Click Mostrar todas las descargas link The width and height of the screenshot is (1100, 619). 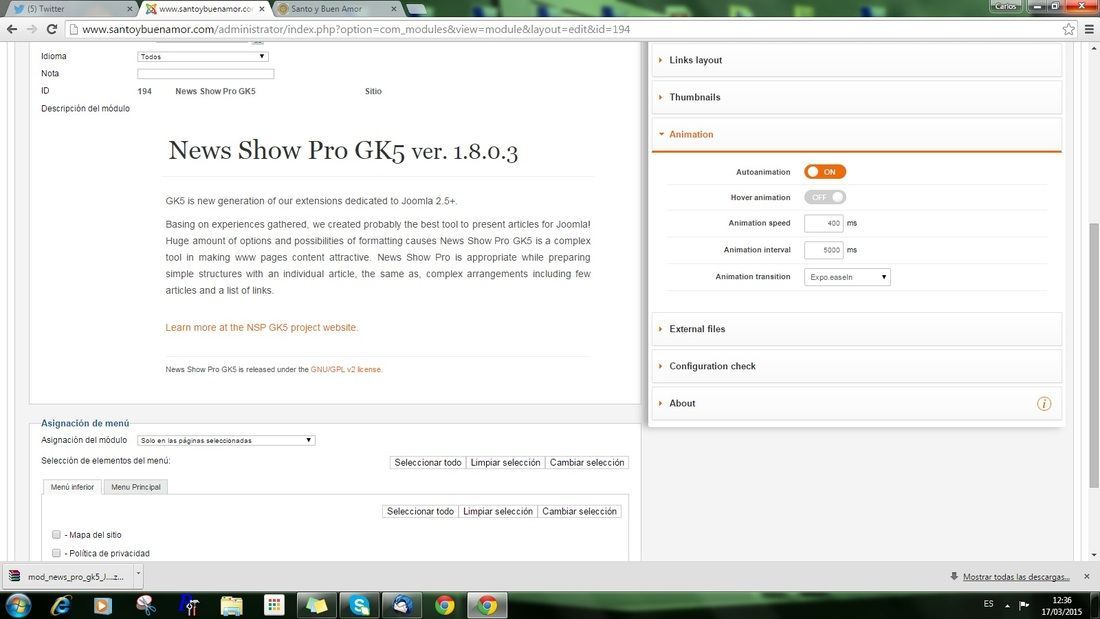(x=1016, y=577)
